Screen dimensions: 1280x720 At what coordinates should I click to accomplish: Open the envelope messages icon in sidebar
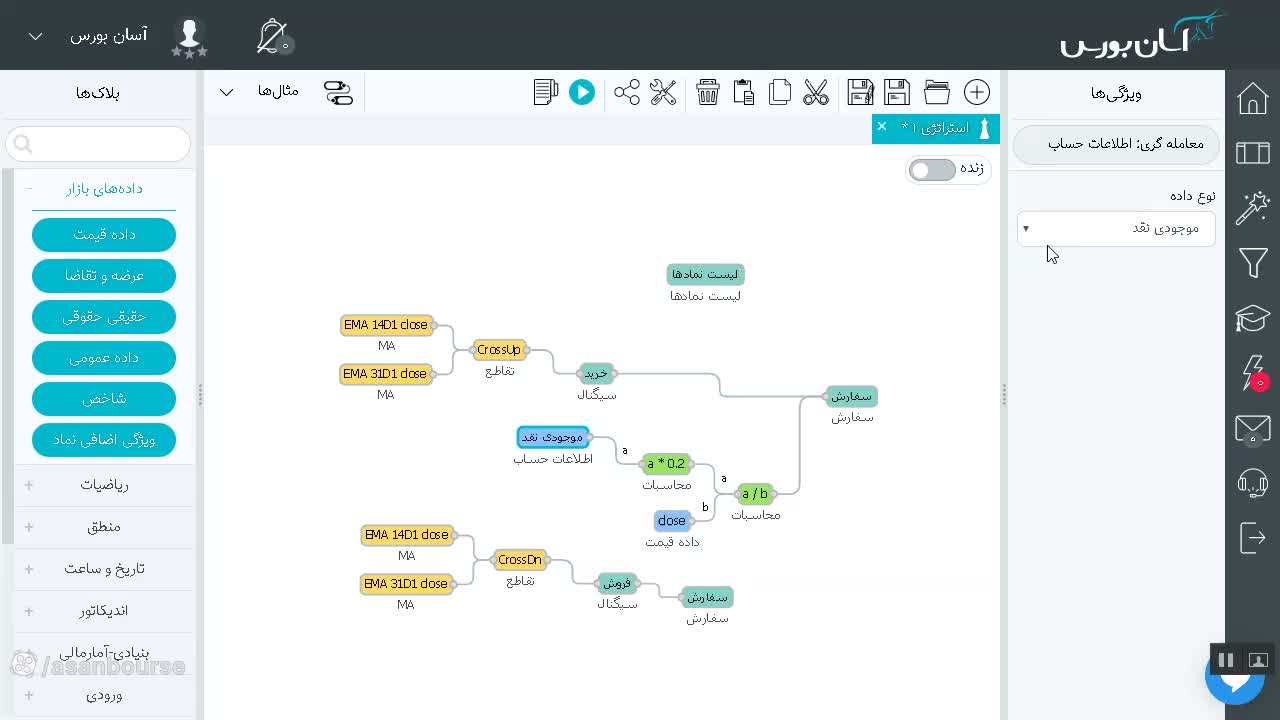coord(1253,429)
